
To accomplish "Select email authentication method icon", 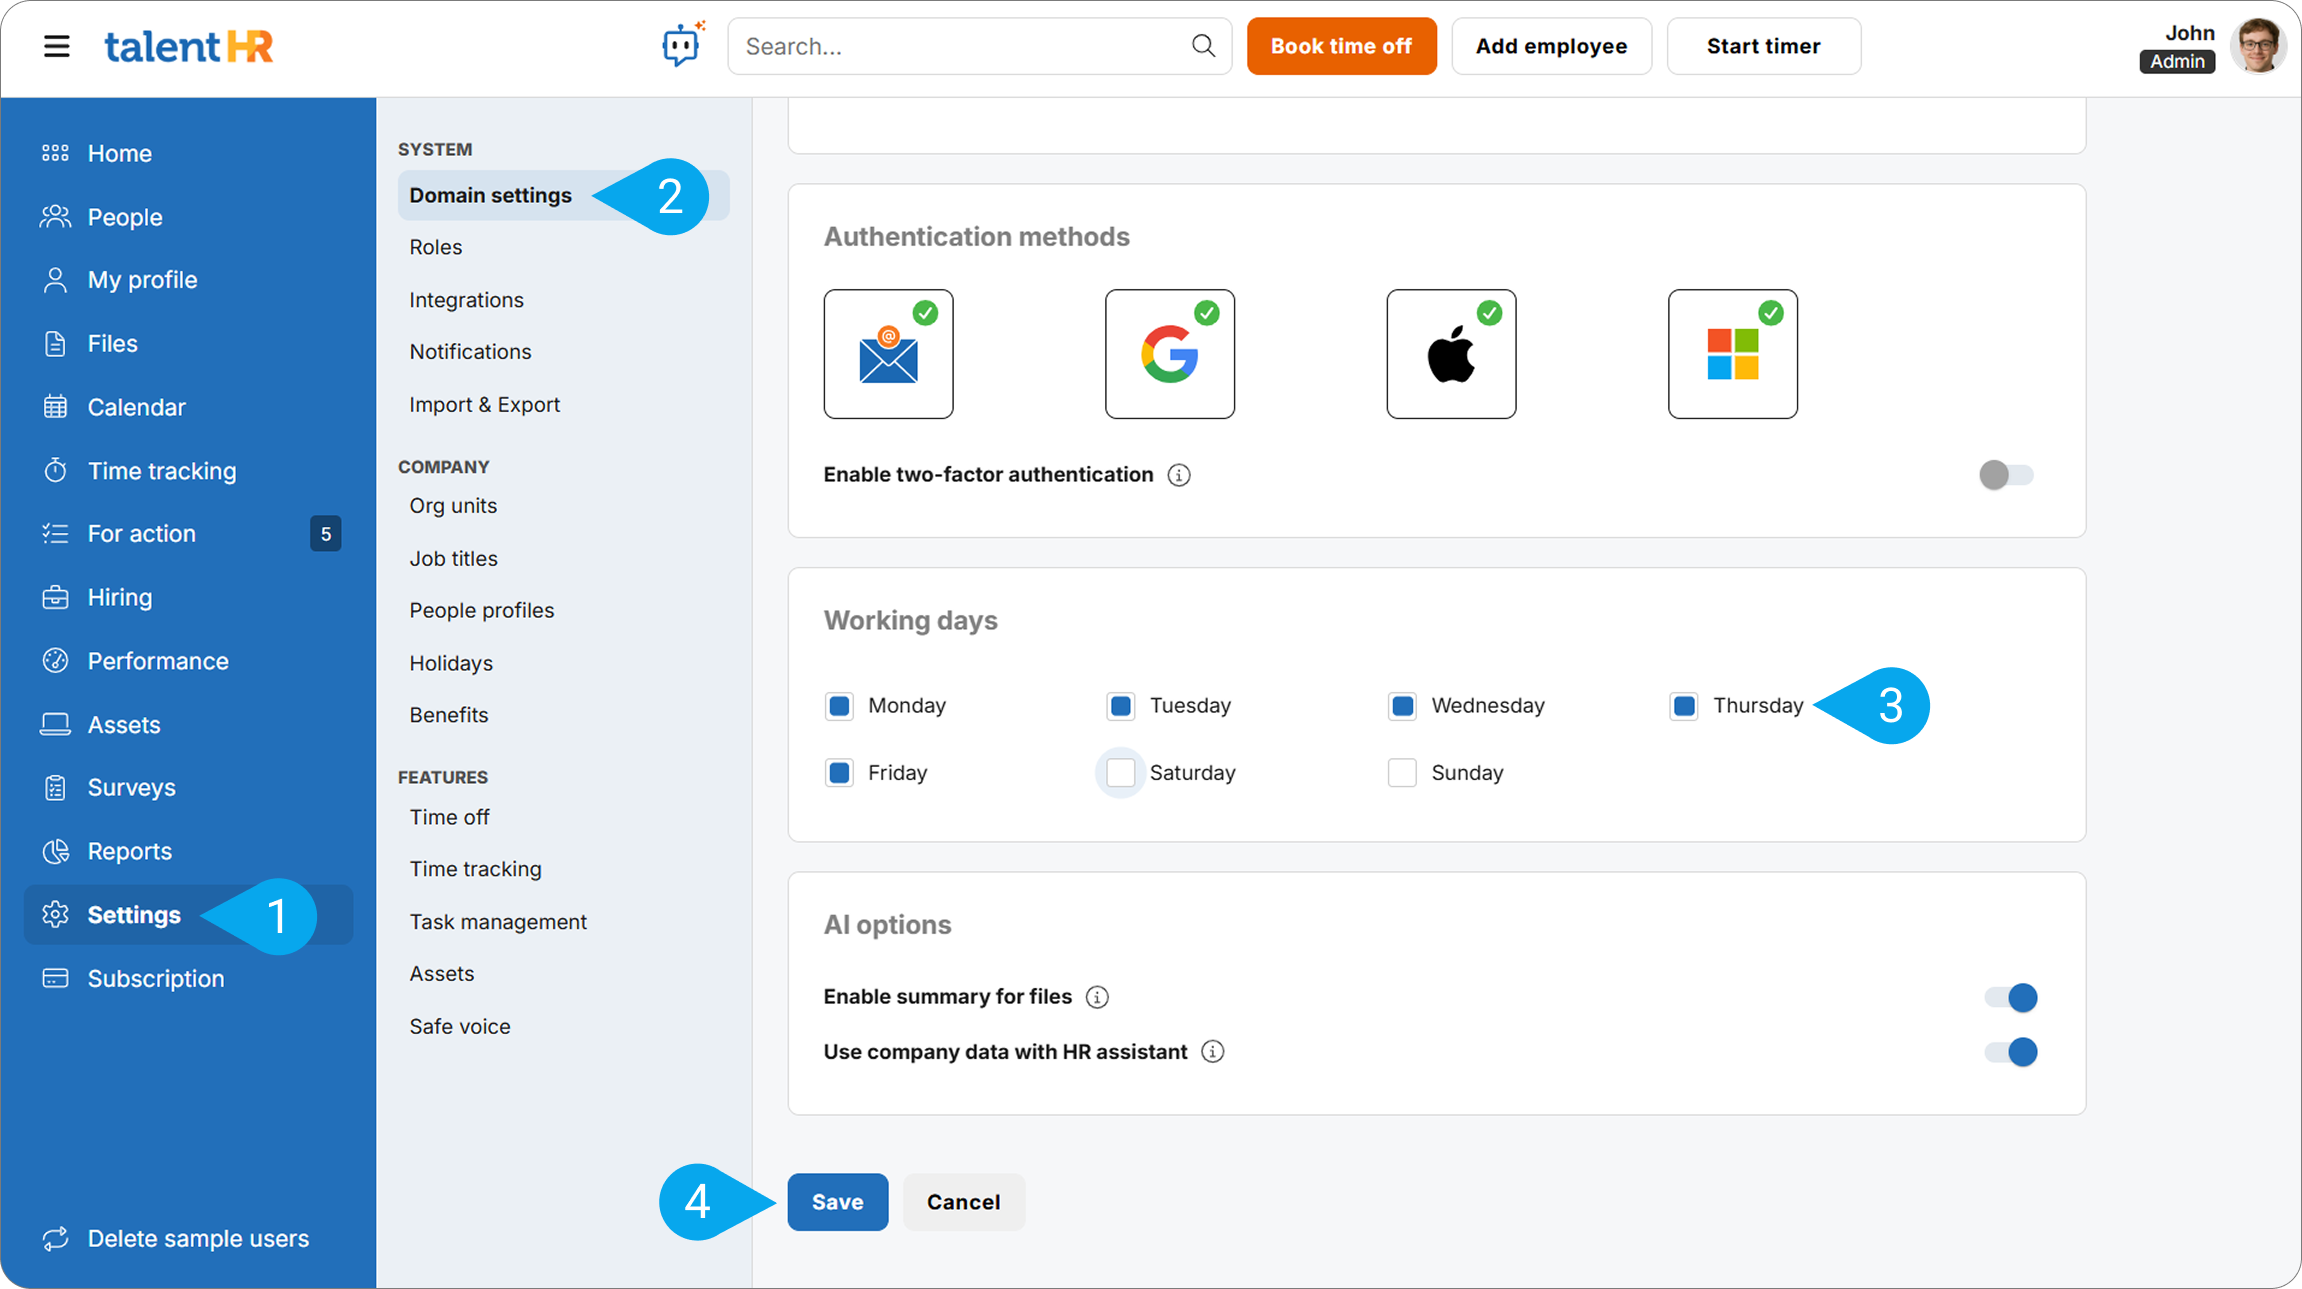I will (888, 354).
